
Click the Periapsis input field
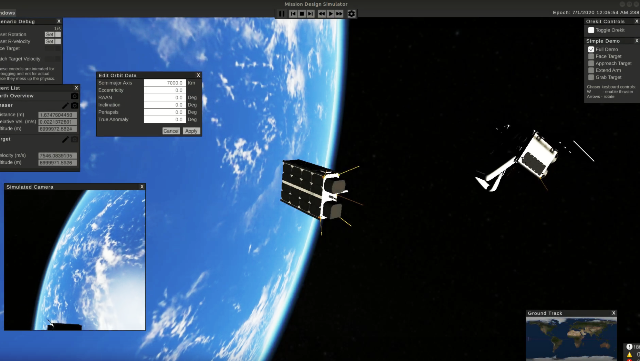point(165,112)
